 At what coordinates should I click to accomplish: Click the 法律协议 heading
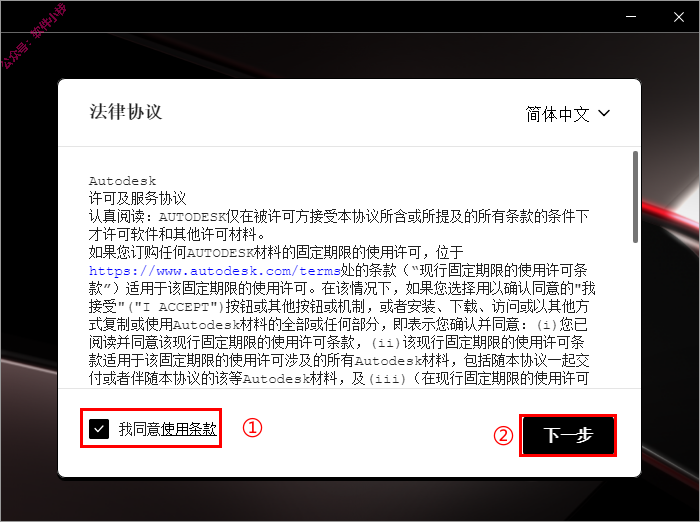(125, 112)
